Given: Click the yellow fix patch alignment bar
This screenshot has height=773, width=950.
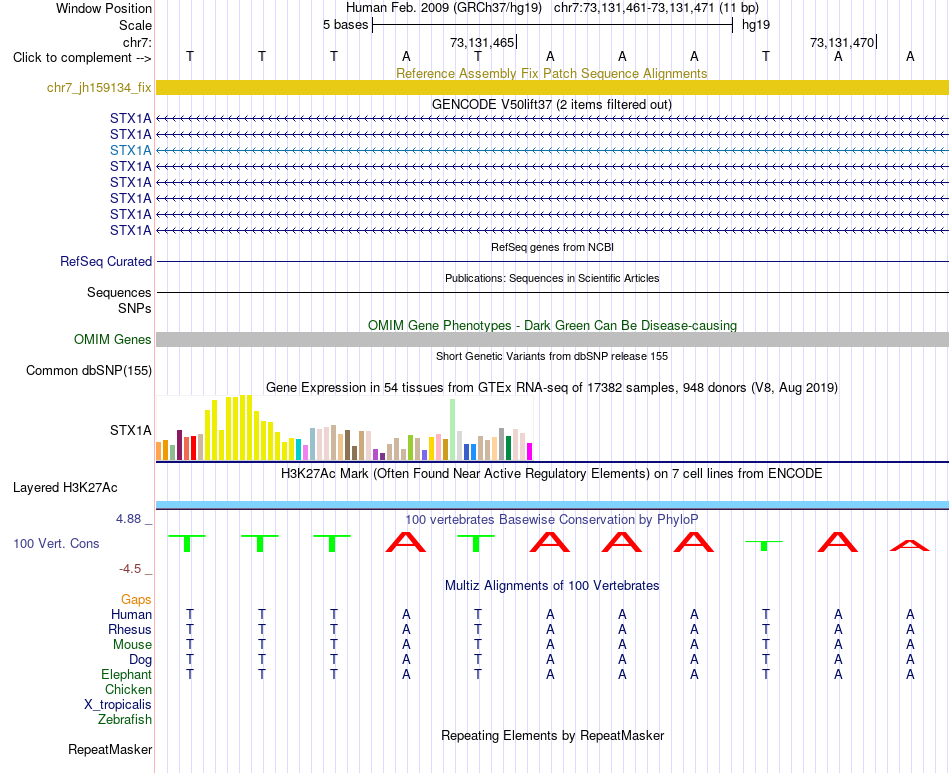Looking at the screenshot, I should click(x=552, y=87).
